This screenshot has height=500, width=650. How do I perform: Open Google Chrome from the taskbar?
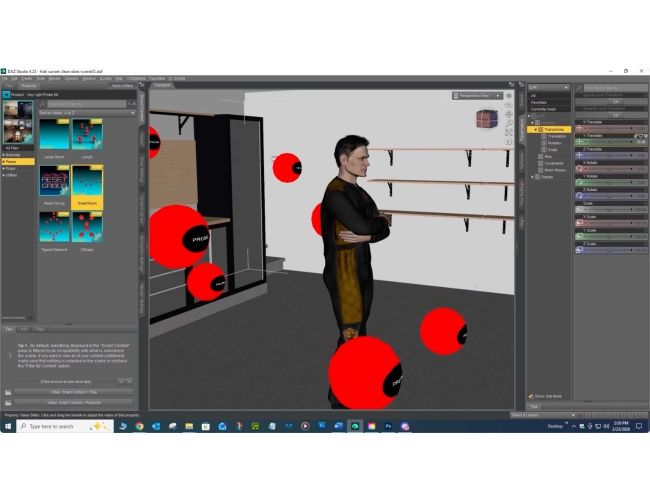pos(139,426)
